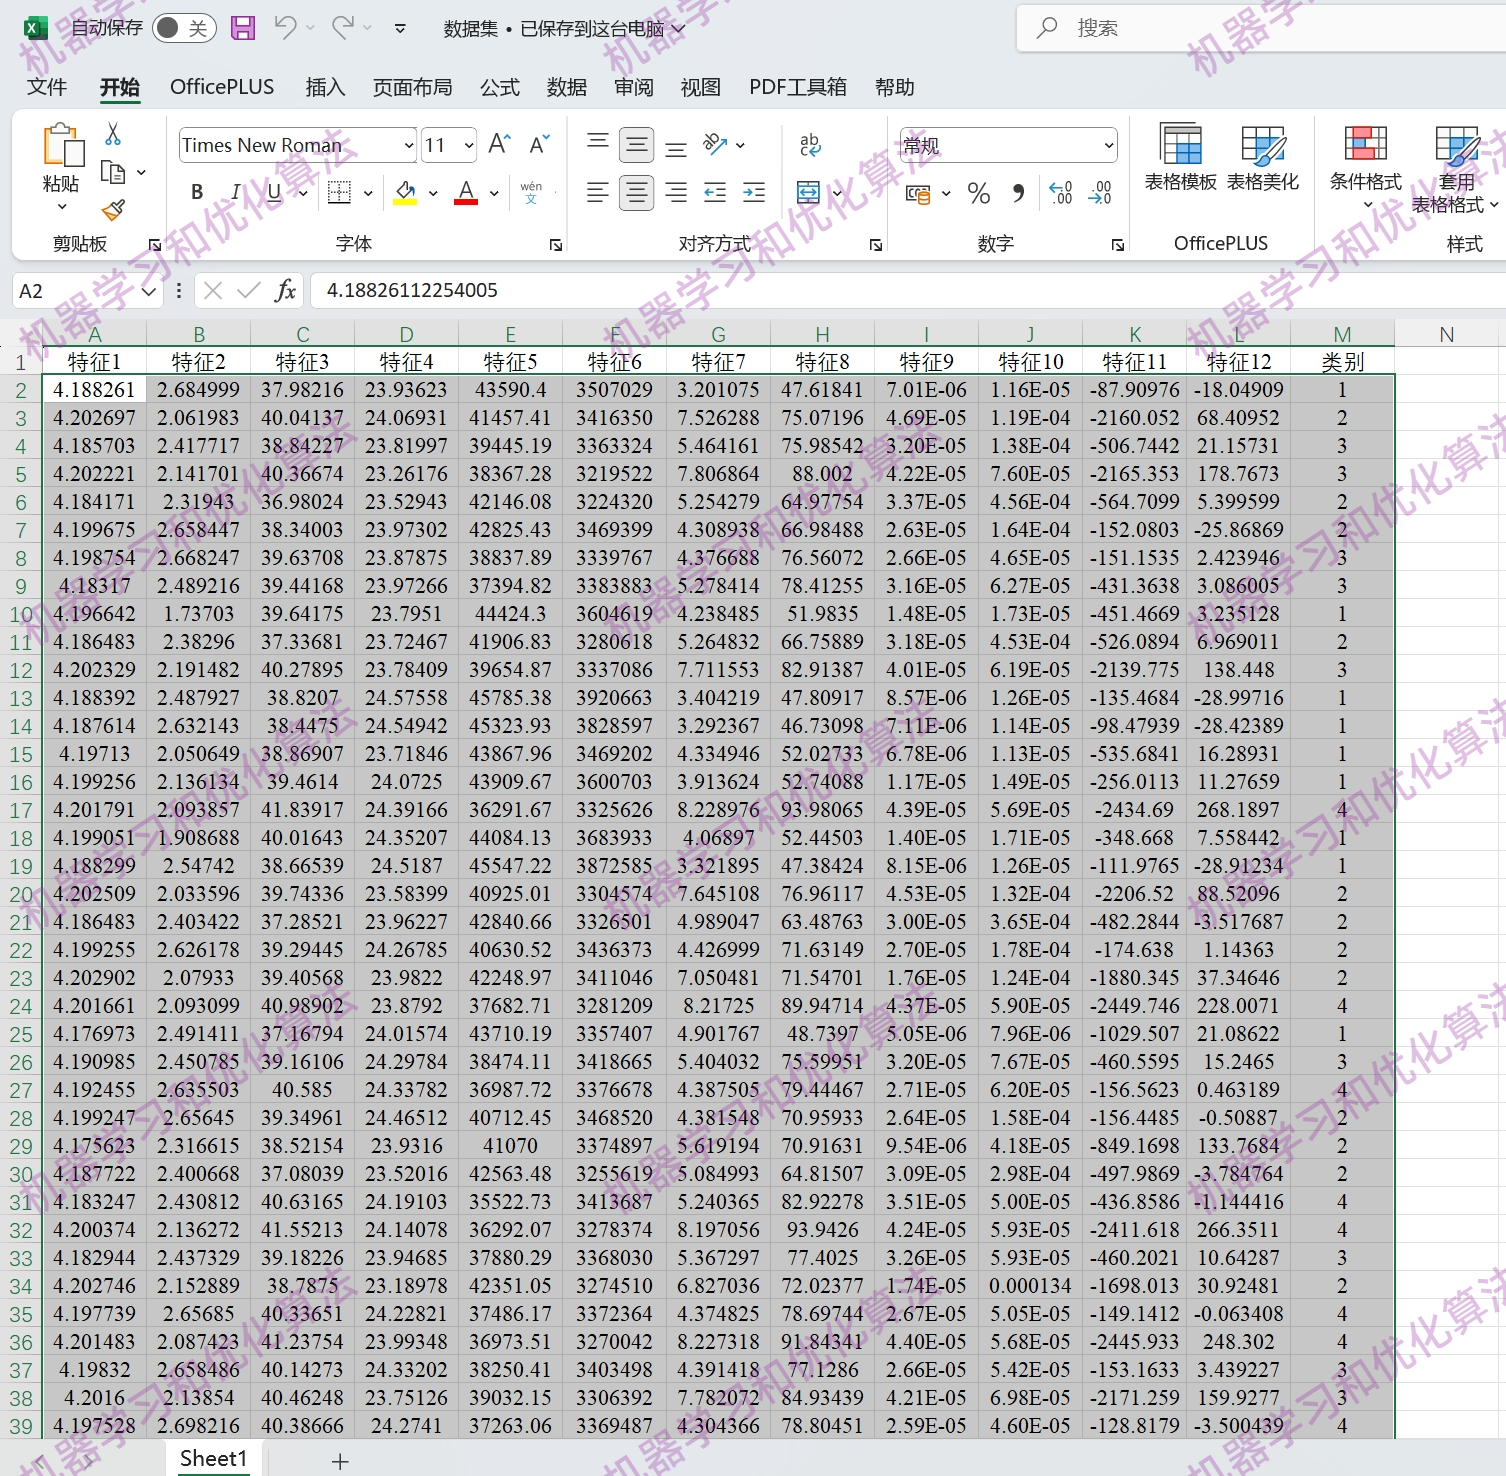Click the save (保存) button
Viewport: 1506px width, 1476px height.
point(243,28)
